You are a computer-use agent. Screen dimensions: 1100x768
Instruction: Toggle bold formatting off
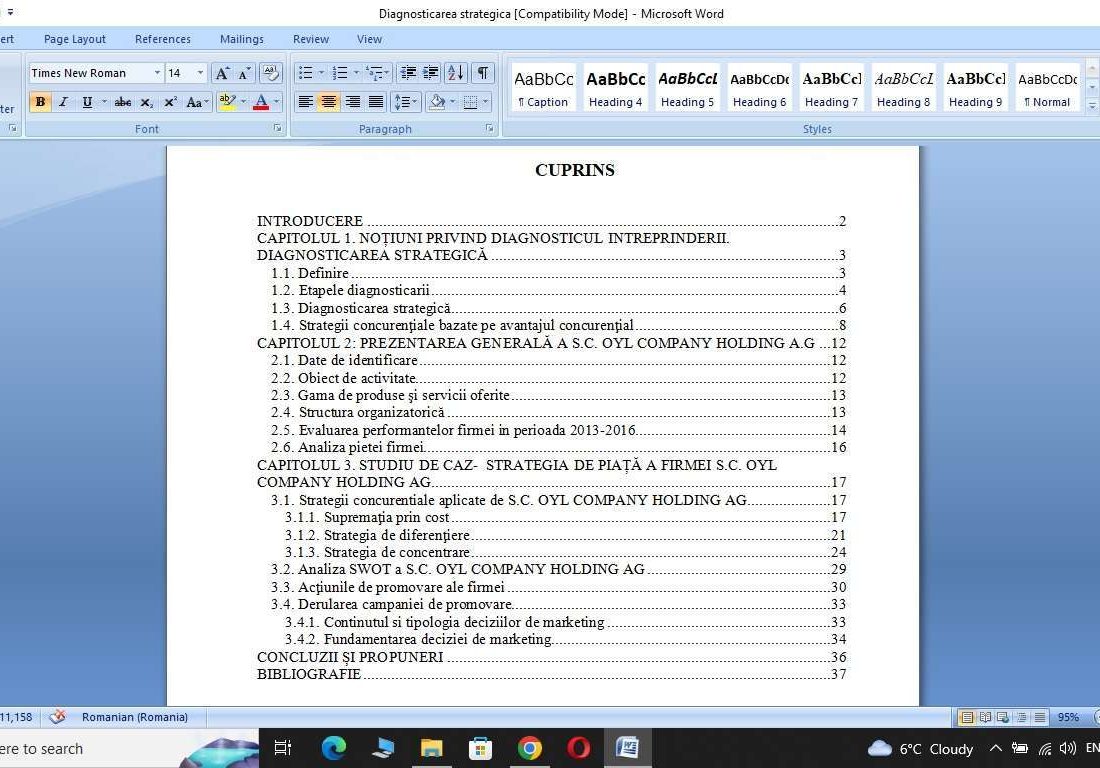40,100
